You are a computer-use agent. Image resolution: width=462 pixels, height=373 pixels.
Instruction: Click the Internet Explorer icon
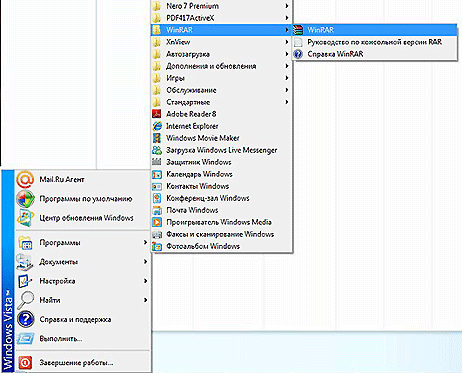(x=157, y=126)
